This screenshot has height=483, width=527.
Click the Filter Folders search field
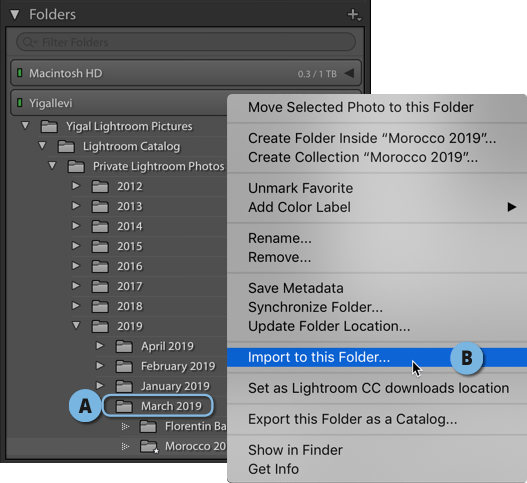point(186,42)
